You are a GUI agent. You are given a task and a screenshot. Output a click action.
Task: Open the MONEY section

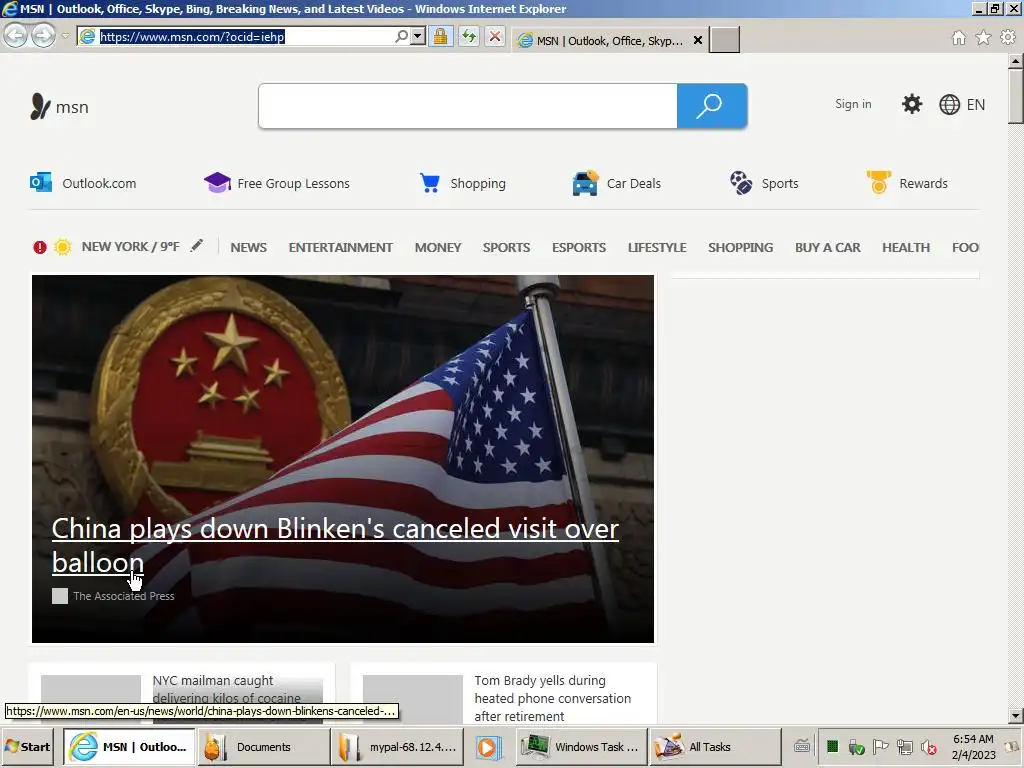coord(438,248)
